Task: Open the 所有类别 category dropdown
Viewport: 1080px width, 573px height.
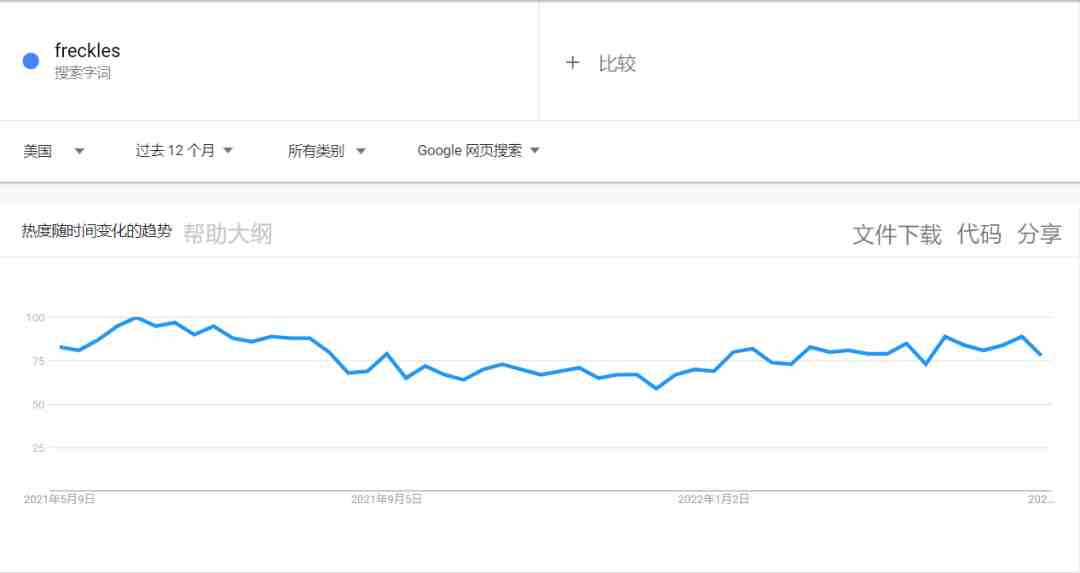Action: point(326,151)
